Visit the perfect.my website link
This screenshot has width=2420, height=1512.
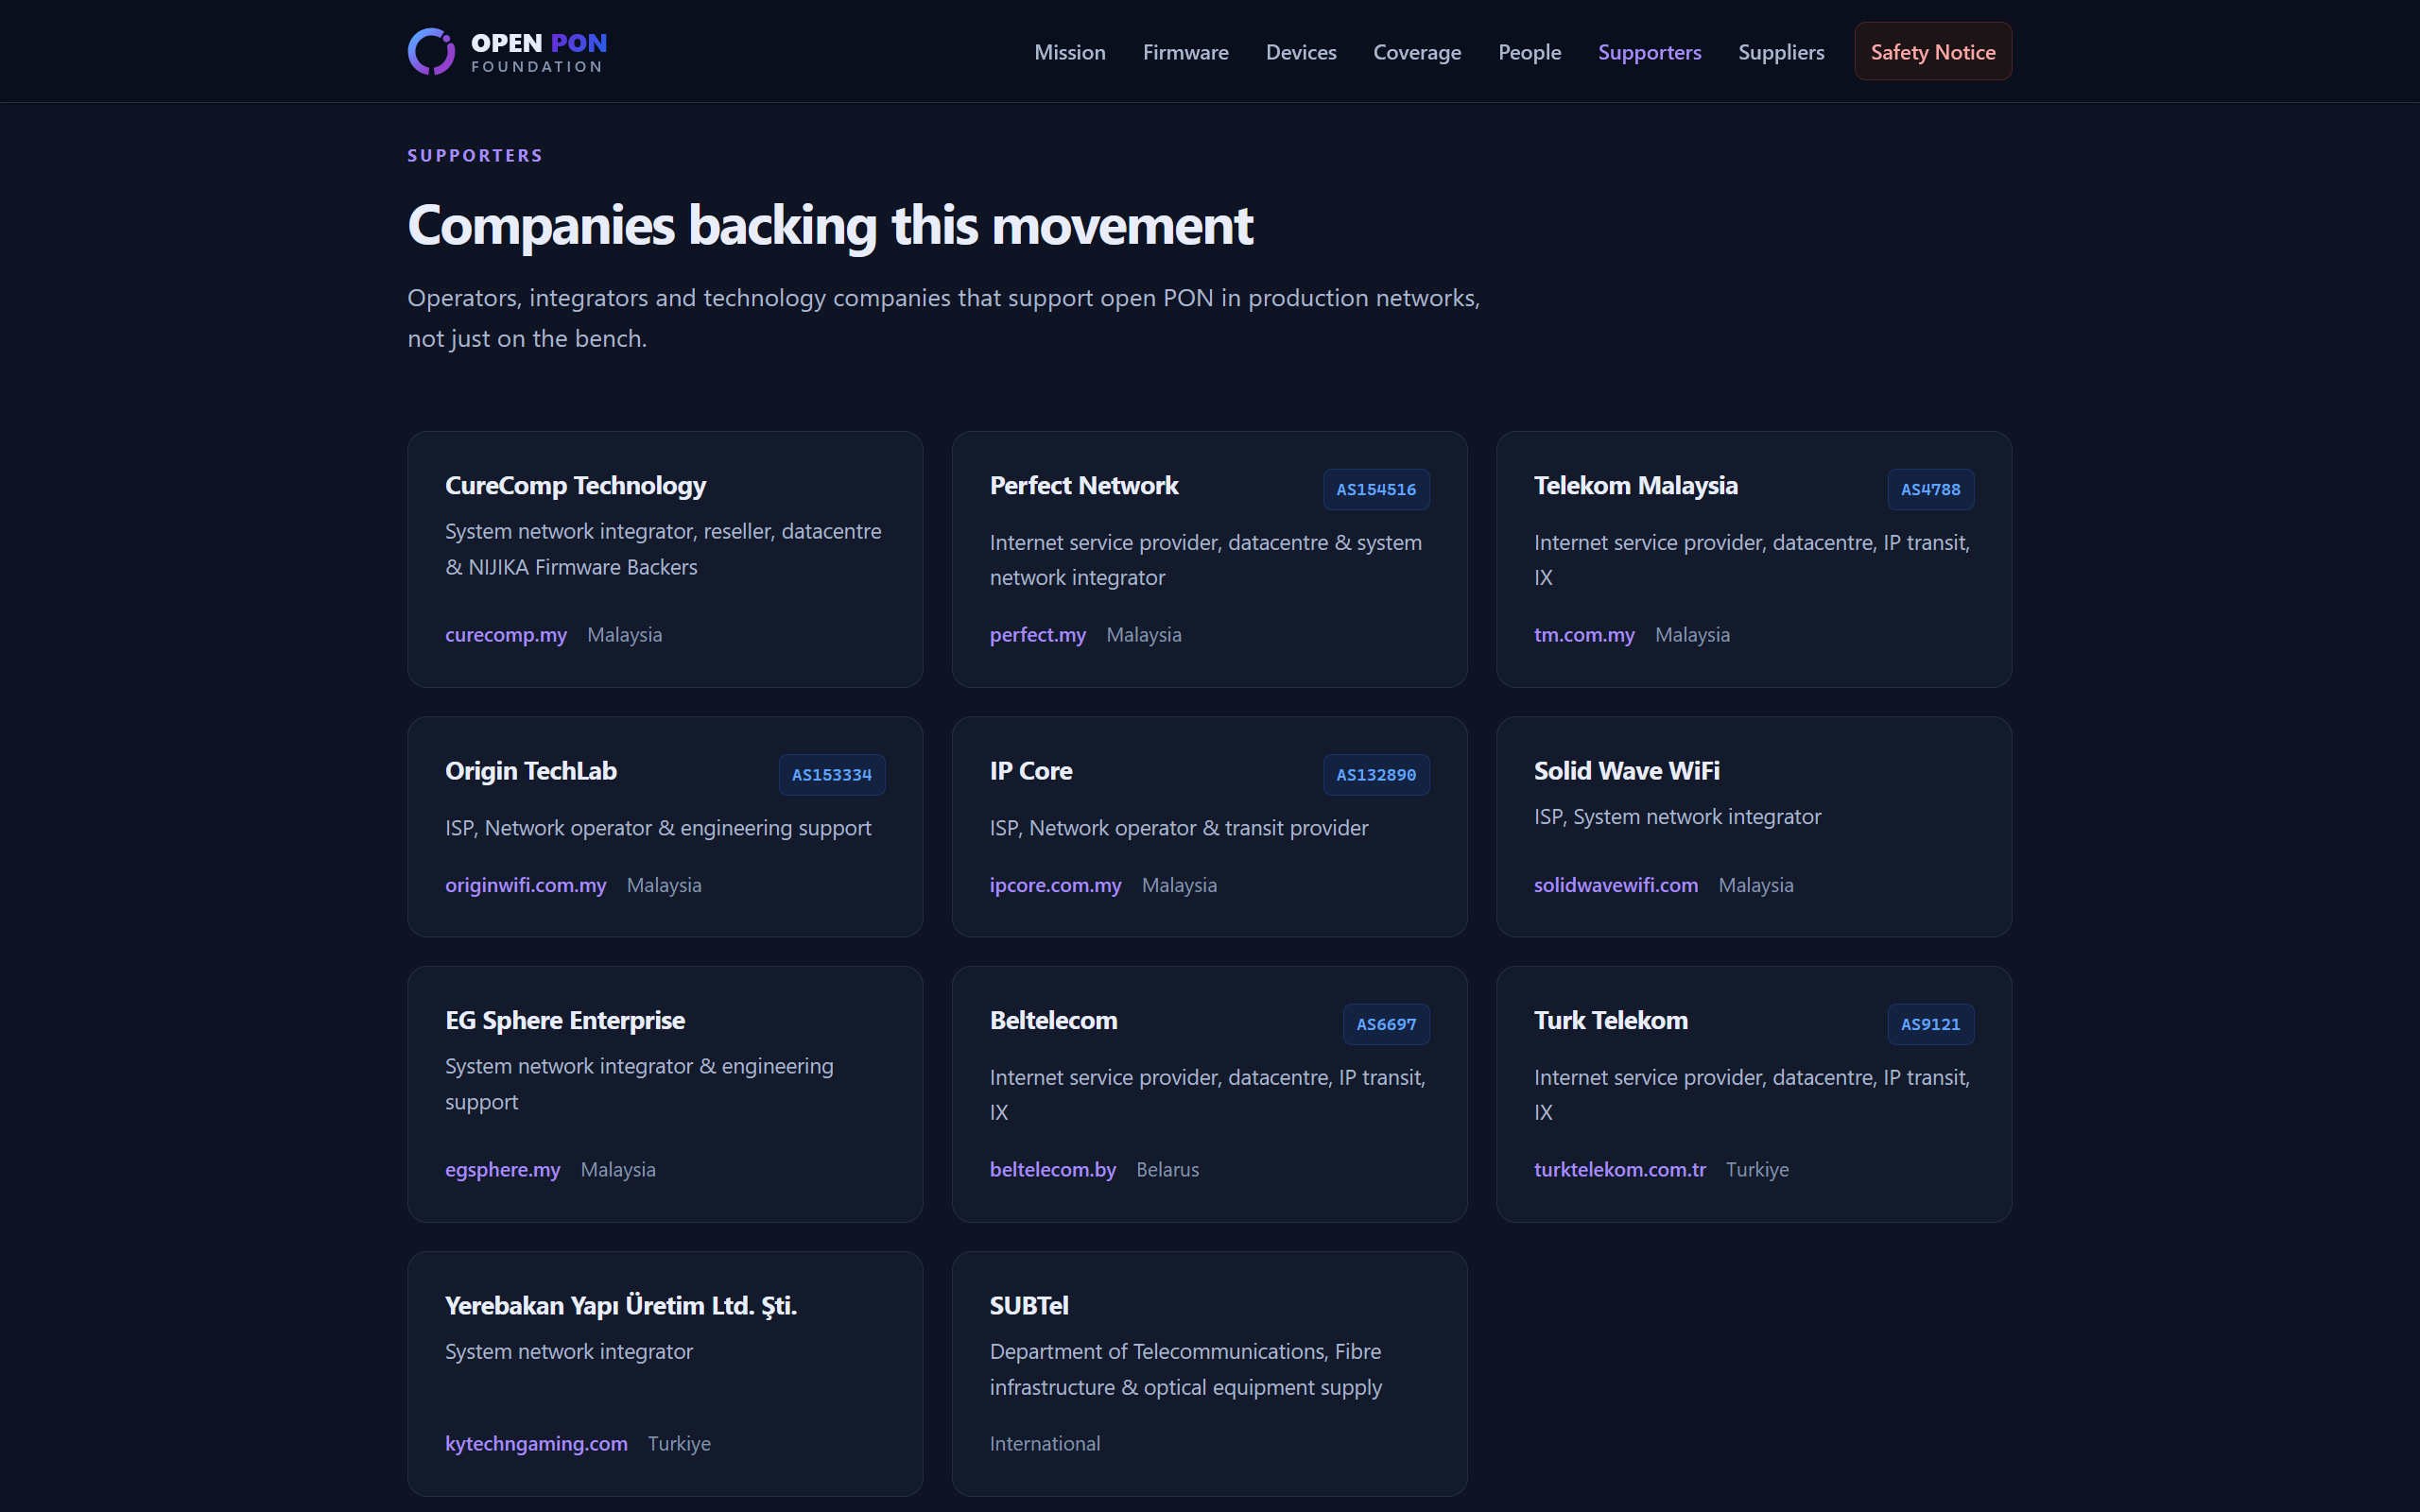point(1037,635)
